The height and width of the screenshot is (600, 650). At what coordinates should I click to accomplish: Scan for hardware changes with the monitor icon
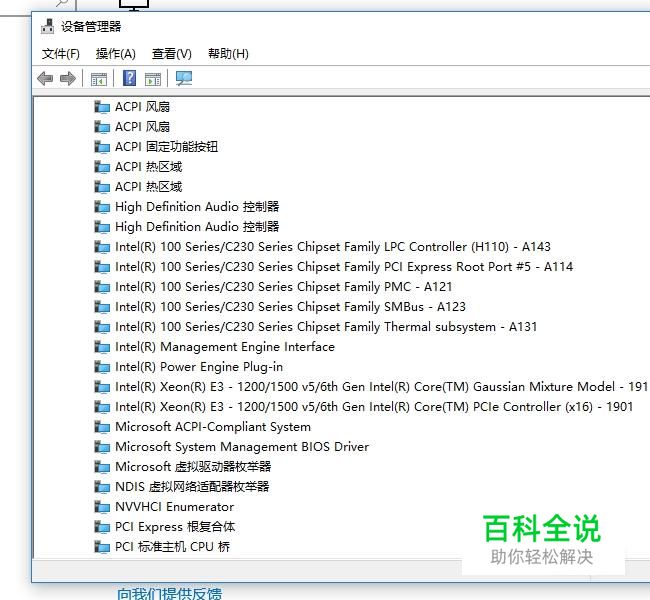[184, 78]
